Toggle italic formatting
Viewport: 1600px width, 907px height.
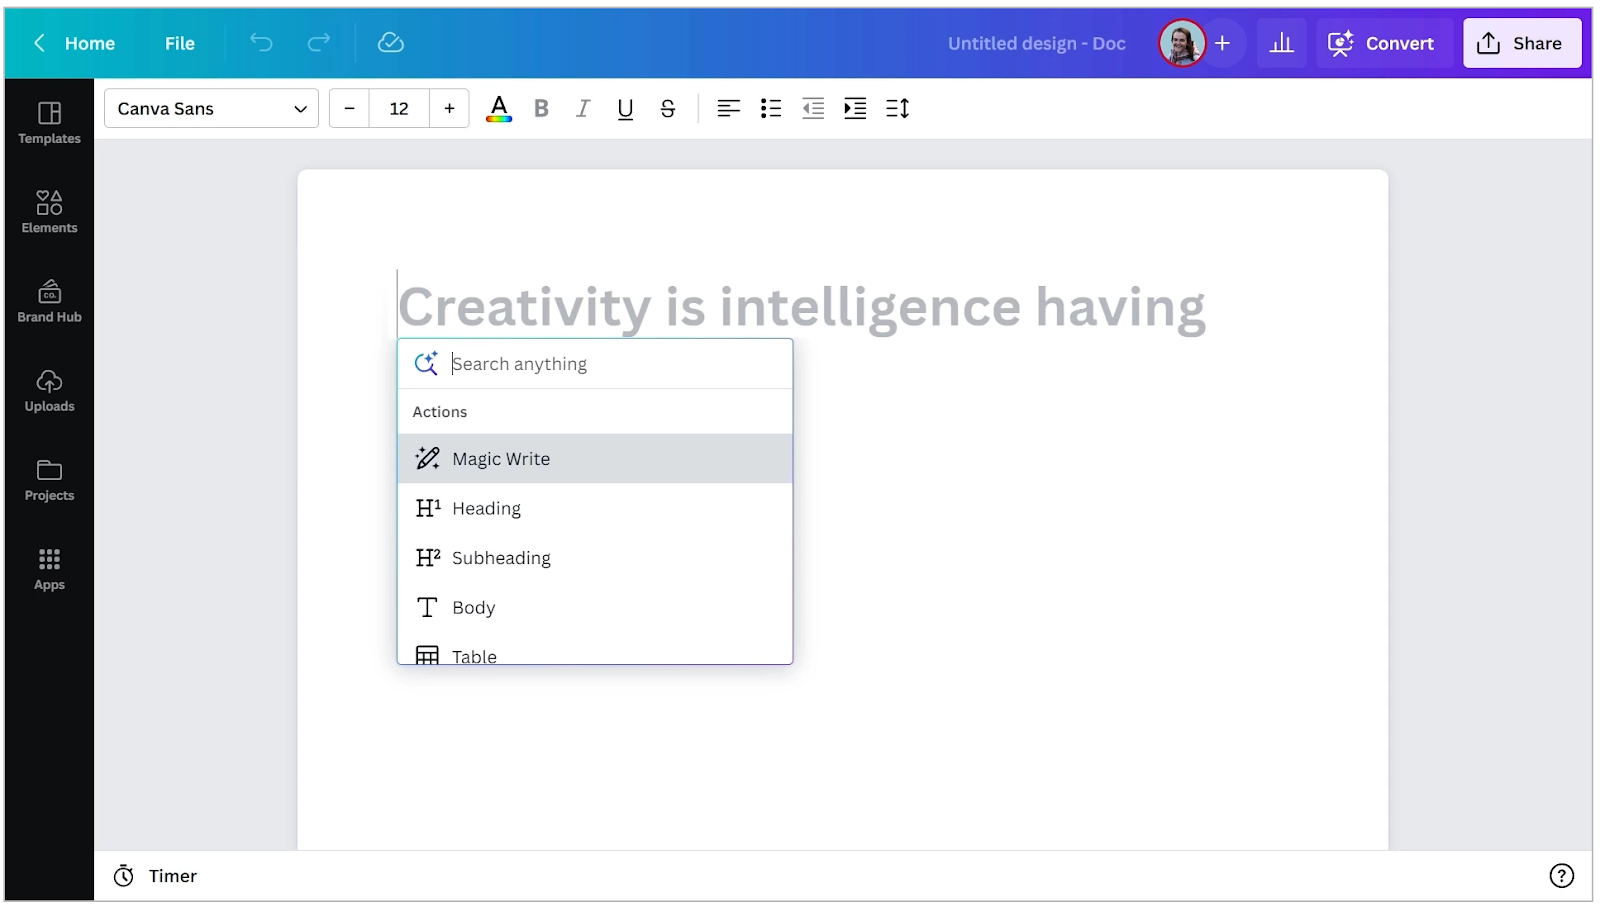pos(583,108)
